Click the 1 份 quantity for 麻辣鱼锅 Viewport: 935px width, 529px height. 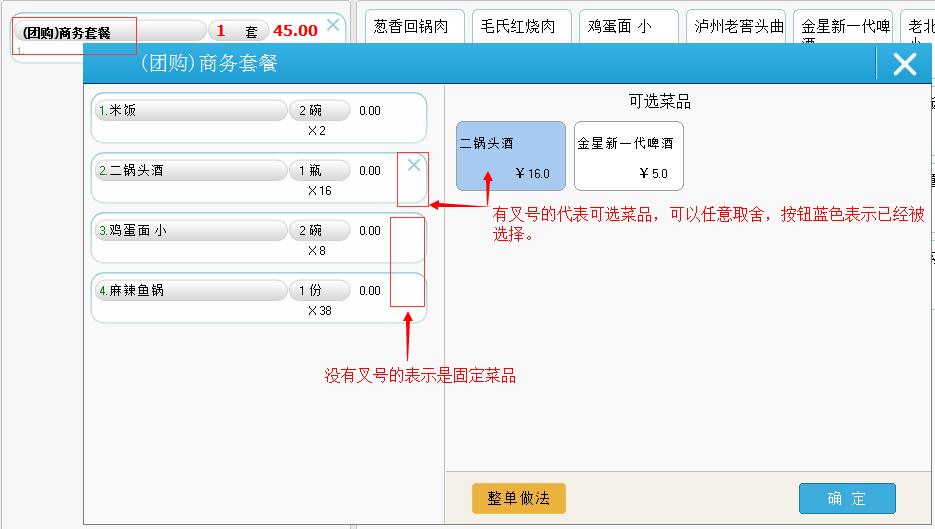click(319, 291)
